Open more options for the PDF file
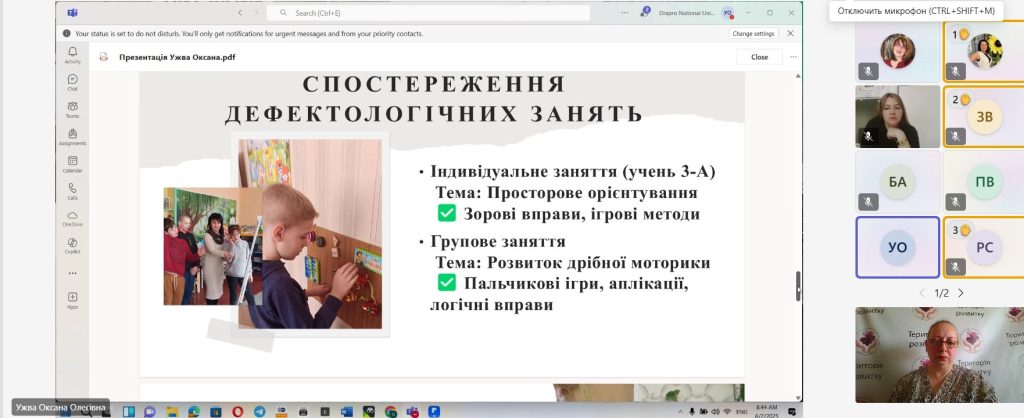 [x=793, y=57]
